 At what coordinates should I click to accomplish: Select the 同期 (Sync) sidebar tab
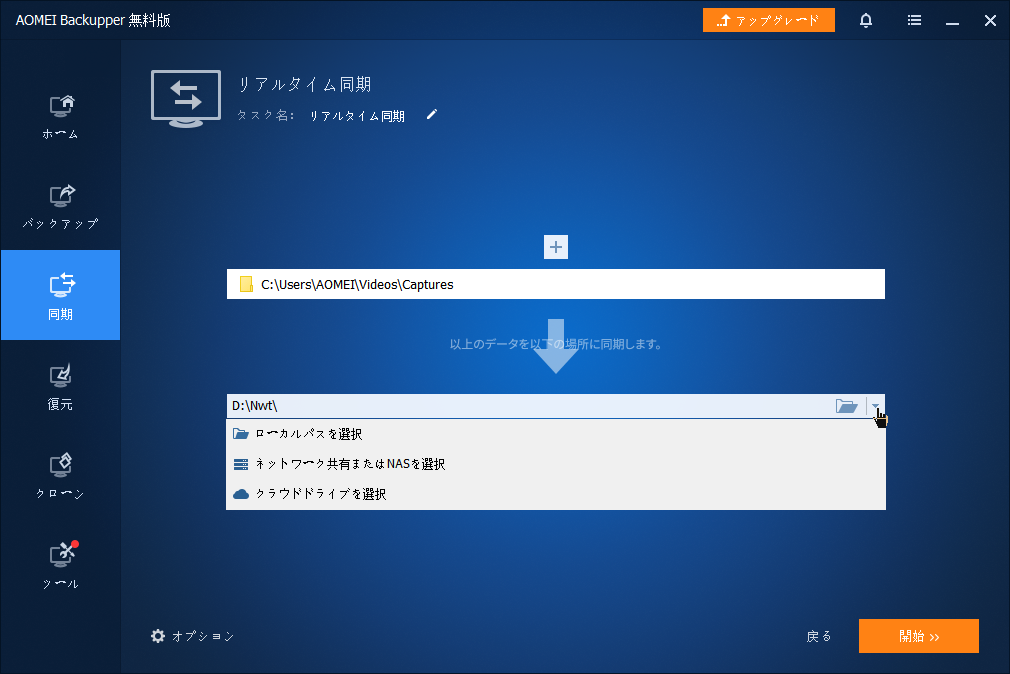coord(61,295)
